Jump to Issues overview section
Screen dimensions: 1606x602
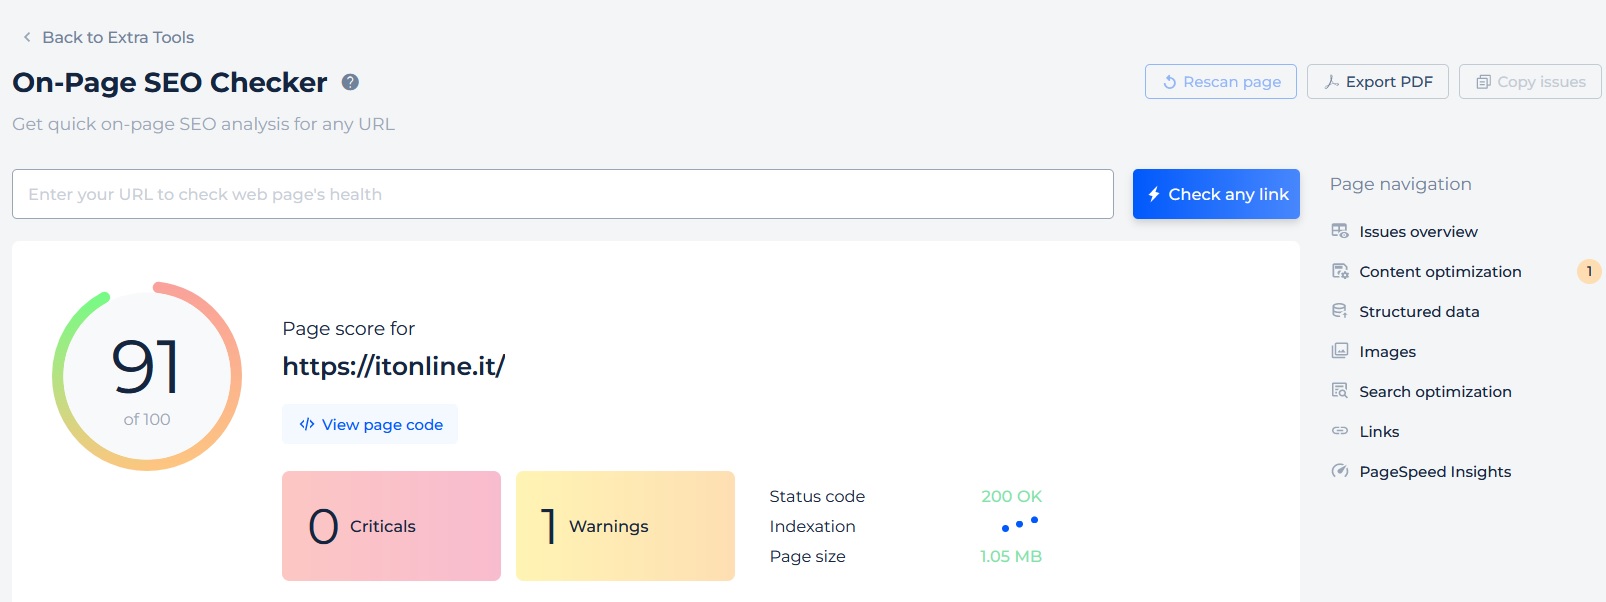click(x=1418, y=232)
